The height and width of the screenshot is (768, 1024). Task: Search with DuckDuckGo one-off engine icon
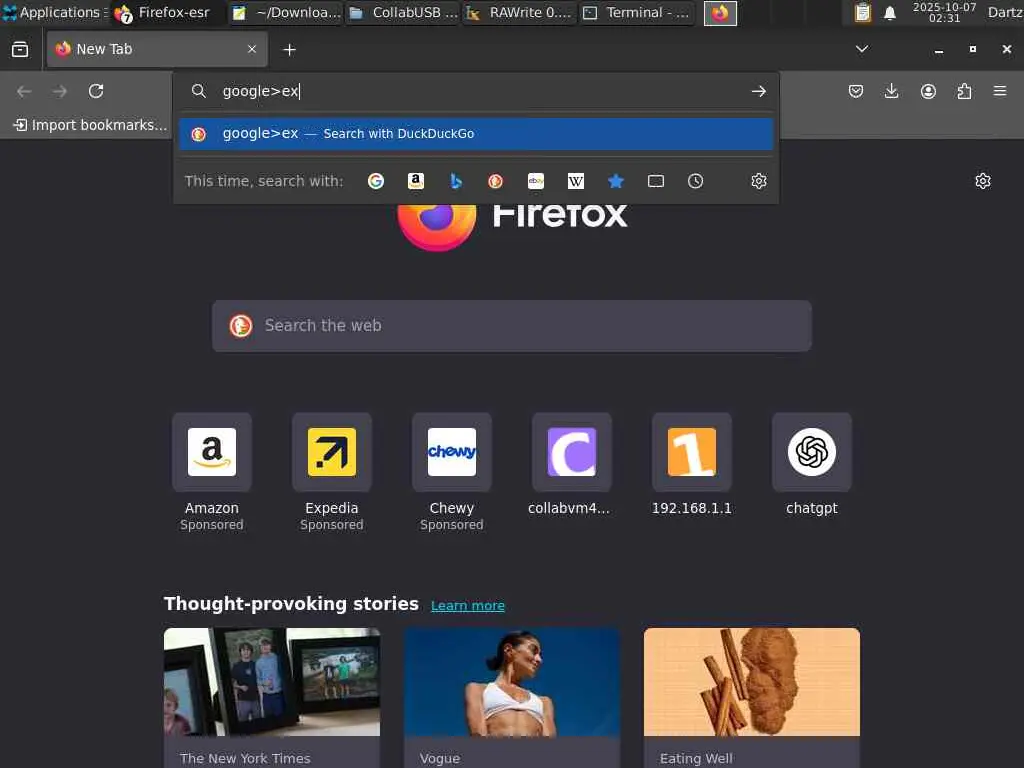pos(496,181)
